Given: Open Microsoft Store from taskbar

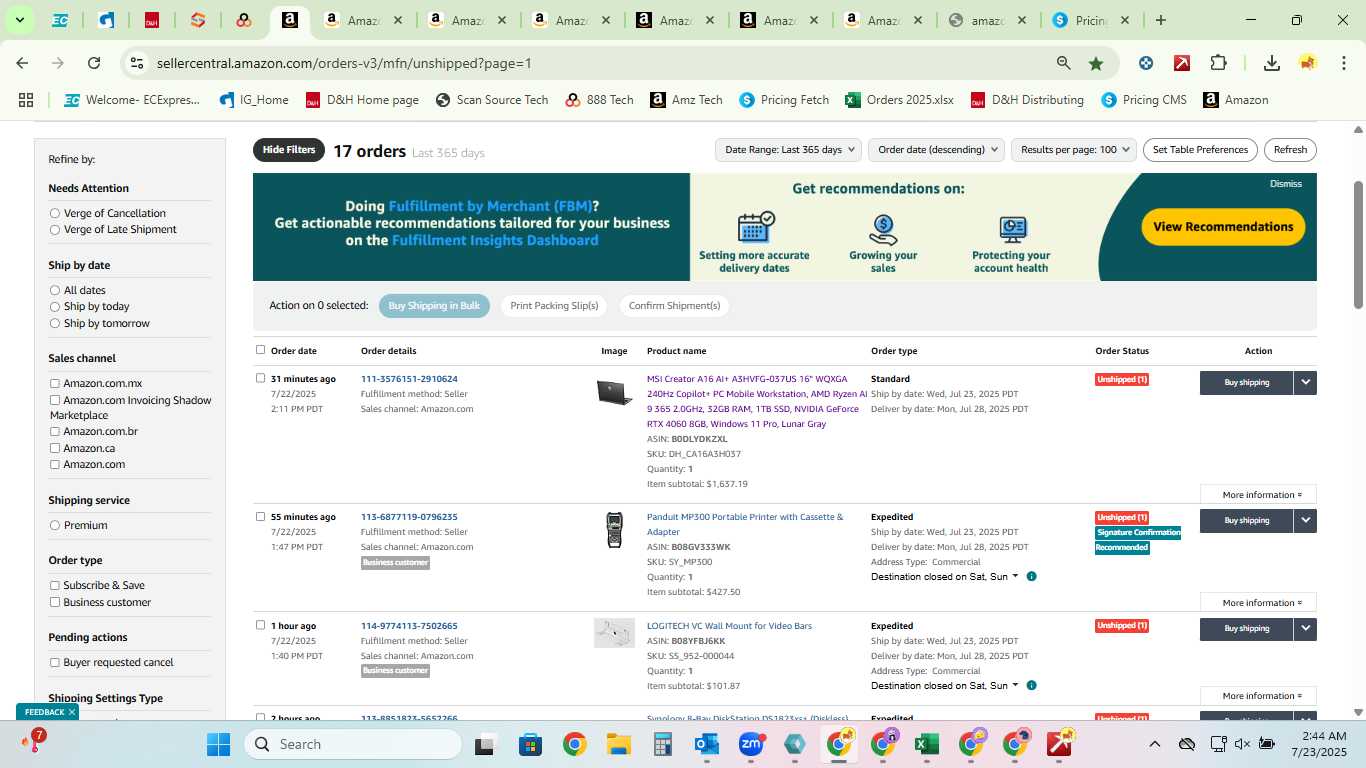Looking at the screenshot, I should pyautogui.click(x=530, y=744).
